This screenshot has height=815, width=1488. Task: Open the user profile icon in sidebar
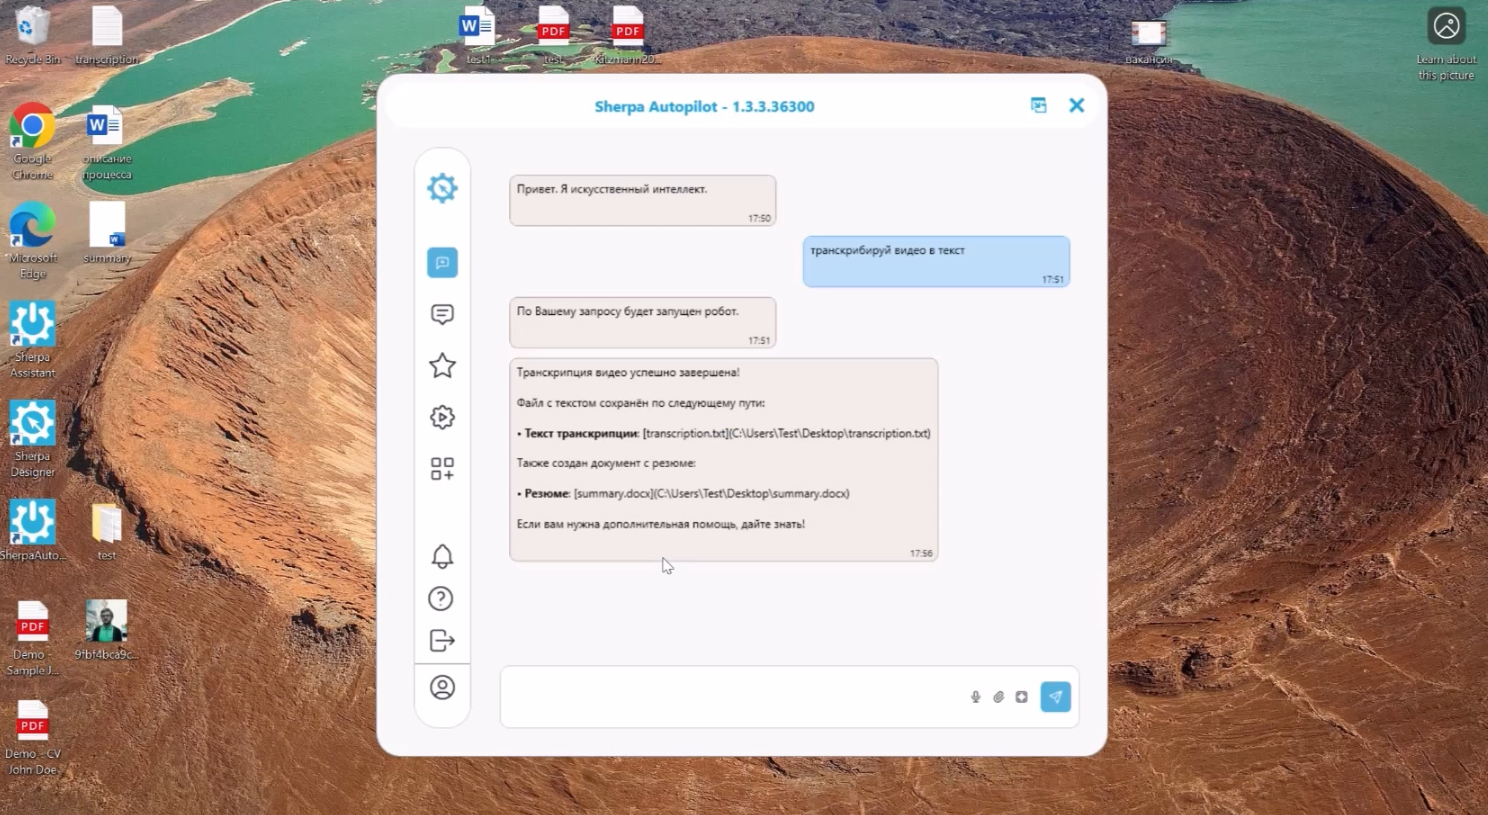[442, 688]
